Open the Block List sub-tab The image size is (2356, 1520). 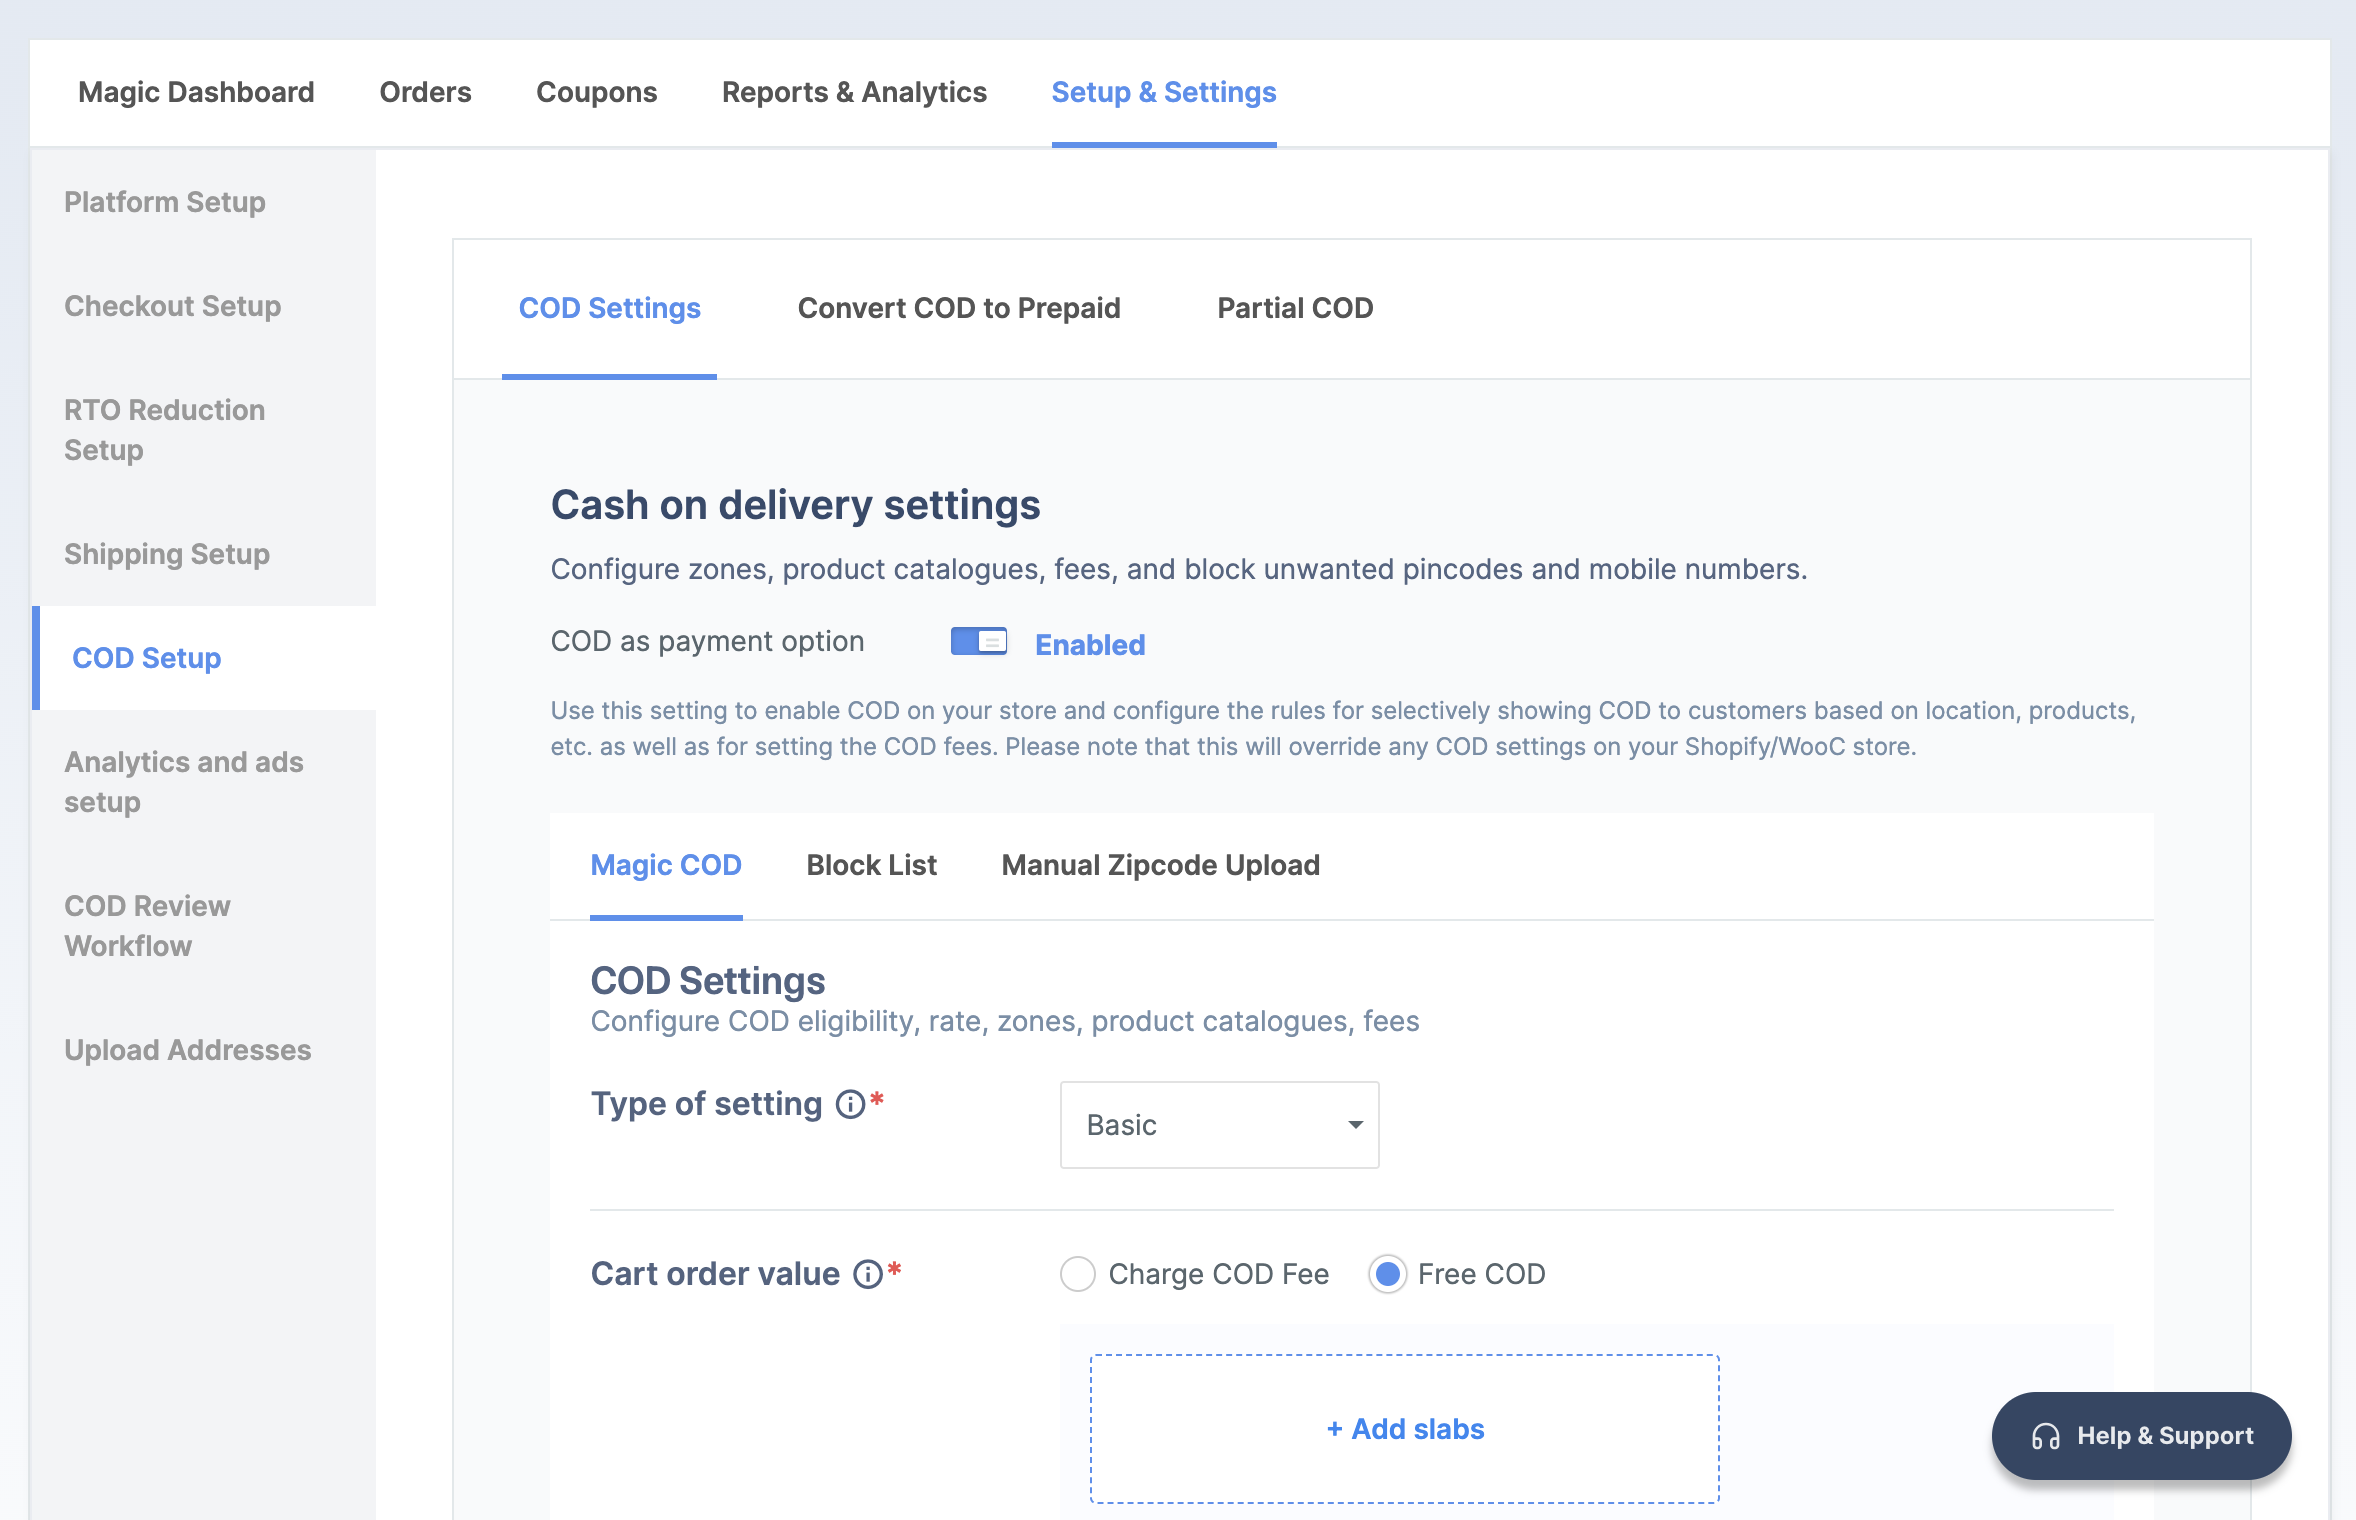click(871, 864)
